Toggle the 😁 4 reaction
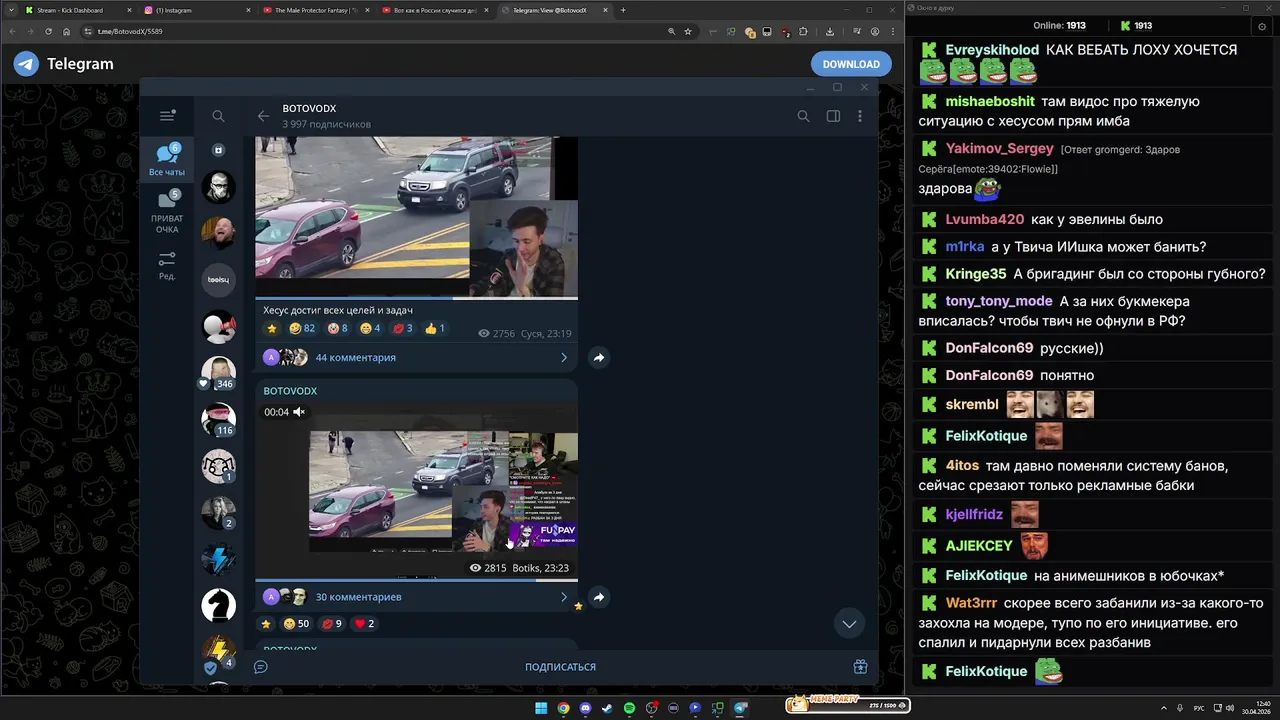This screenshot has width=1280, height=720. pos(370,328)
